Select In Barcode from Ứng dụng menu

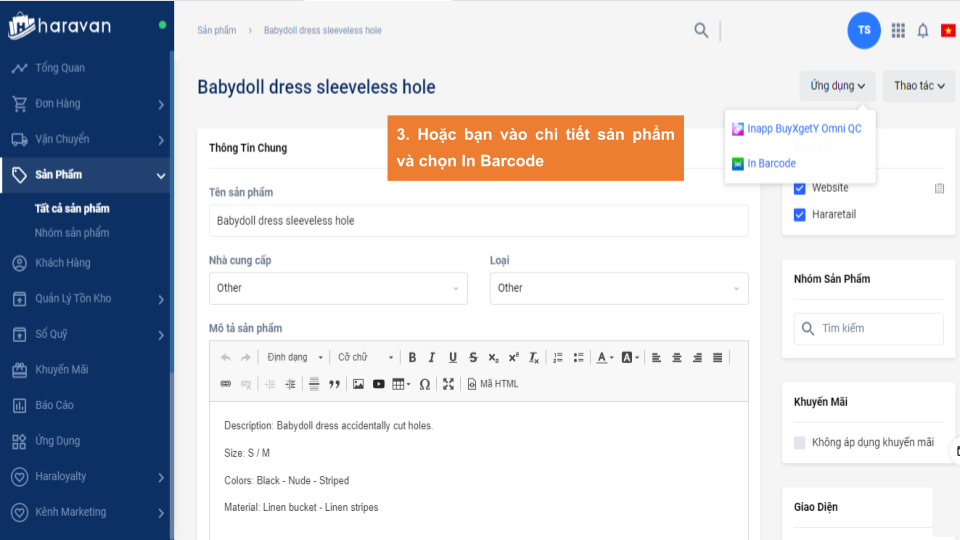point(771,163)
